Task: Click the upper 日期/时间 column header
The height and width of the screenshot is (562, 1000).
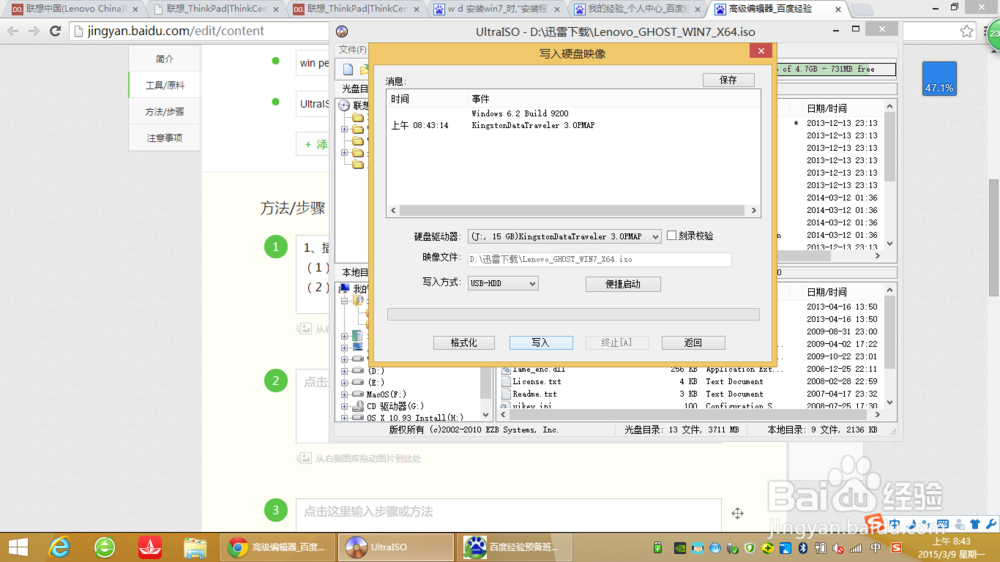Action: click(x=827, y=108)
